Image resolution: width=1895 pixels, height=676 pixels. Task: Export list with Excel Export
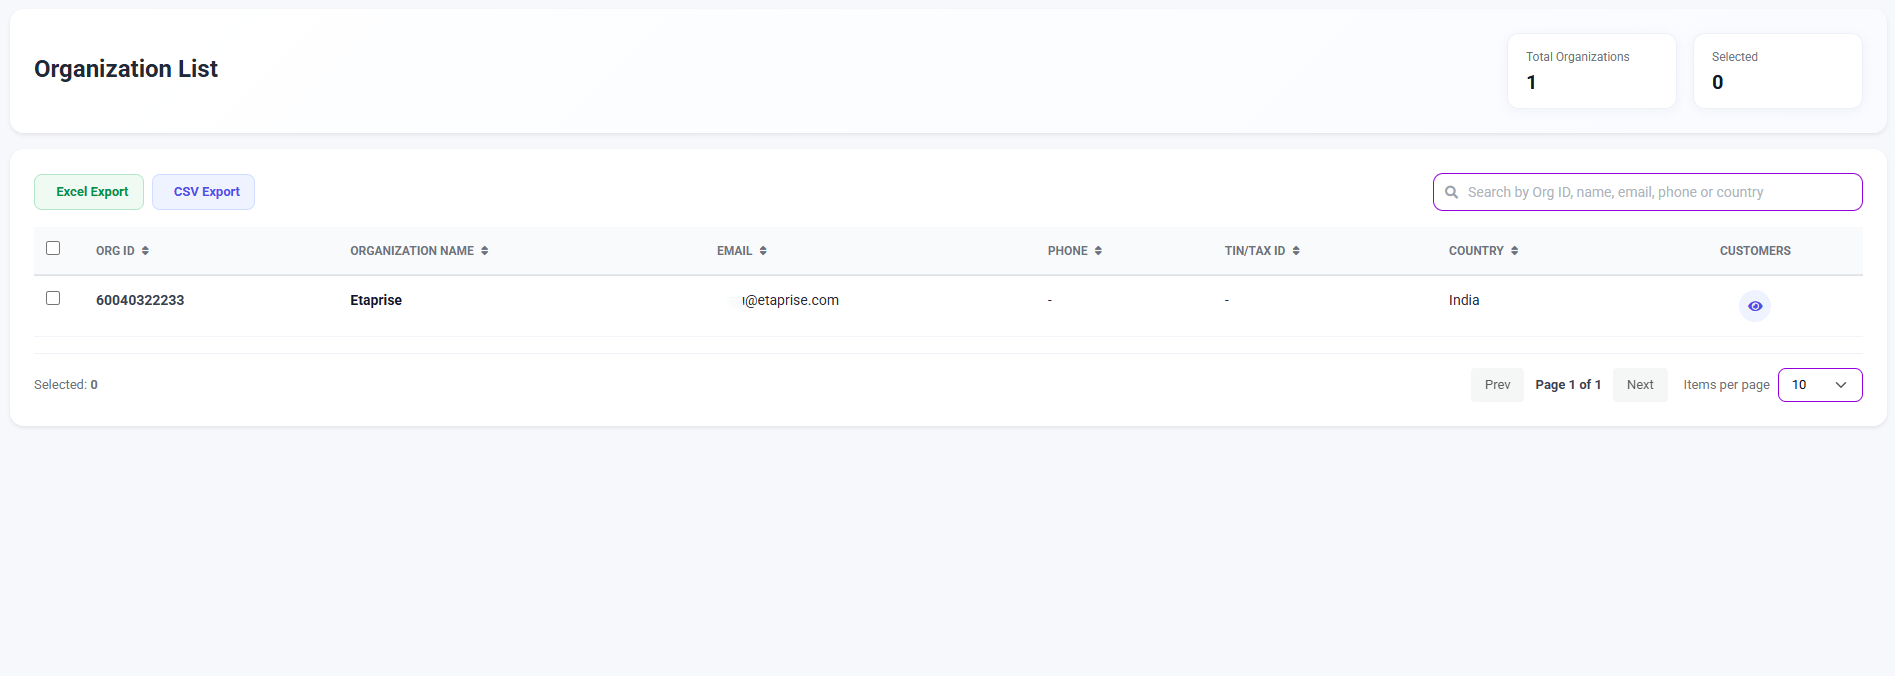(x=89, y=192)
